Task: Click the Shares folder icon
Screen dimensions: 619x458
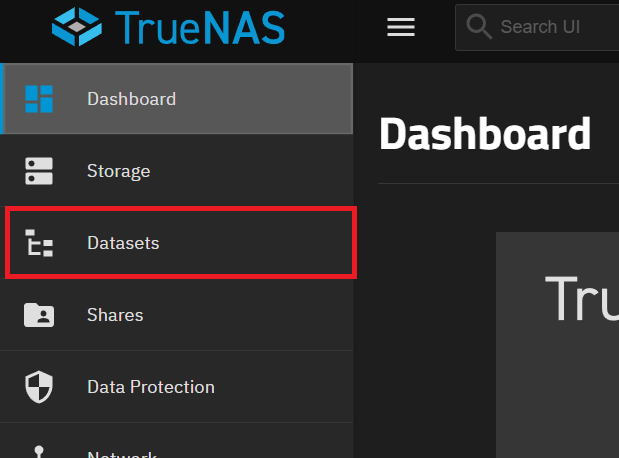Action: (39, 315)
